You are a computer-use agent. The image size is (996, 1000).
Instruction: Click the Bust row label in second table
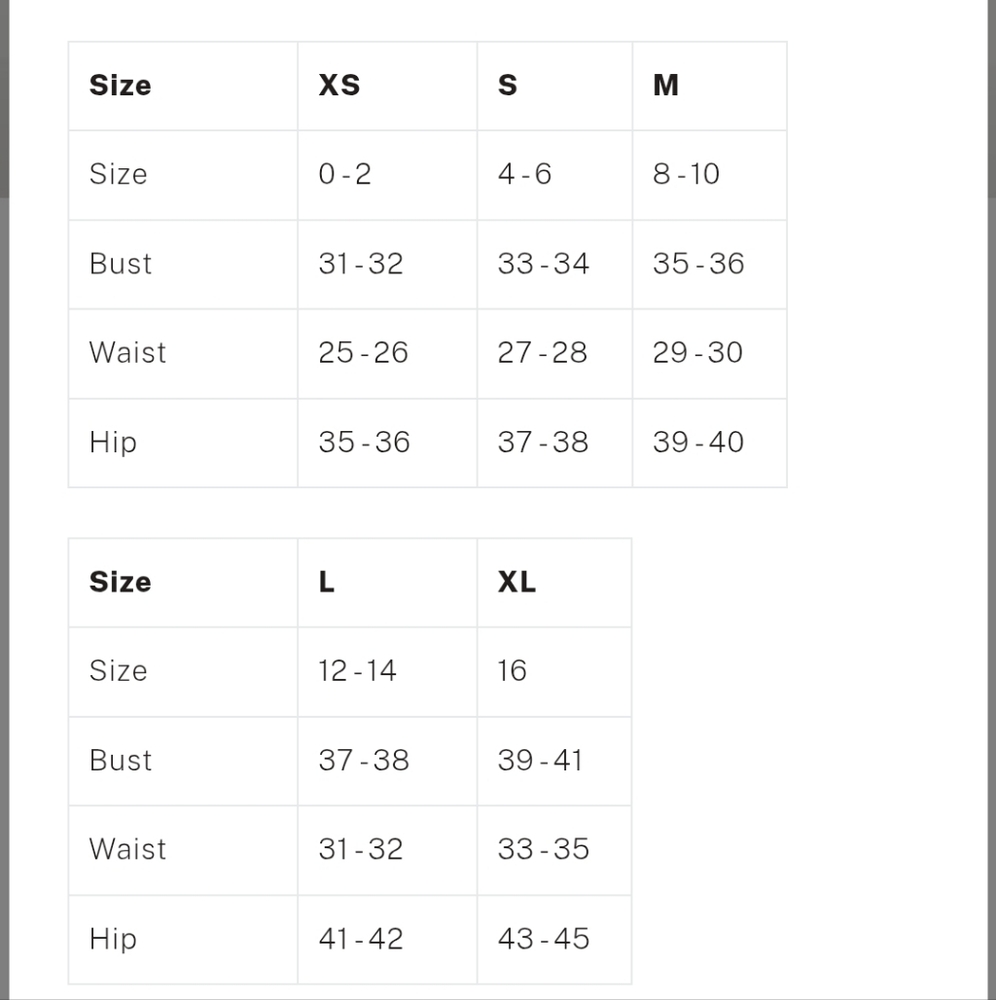click(x=121, y=760)
